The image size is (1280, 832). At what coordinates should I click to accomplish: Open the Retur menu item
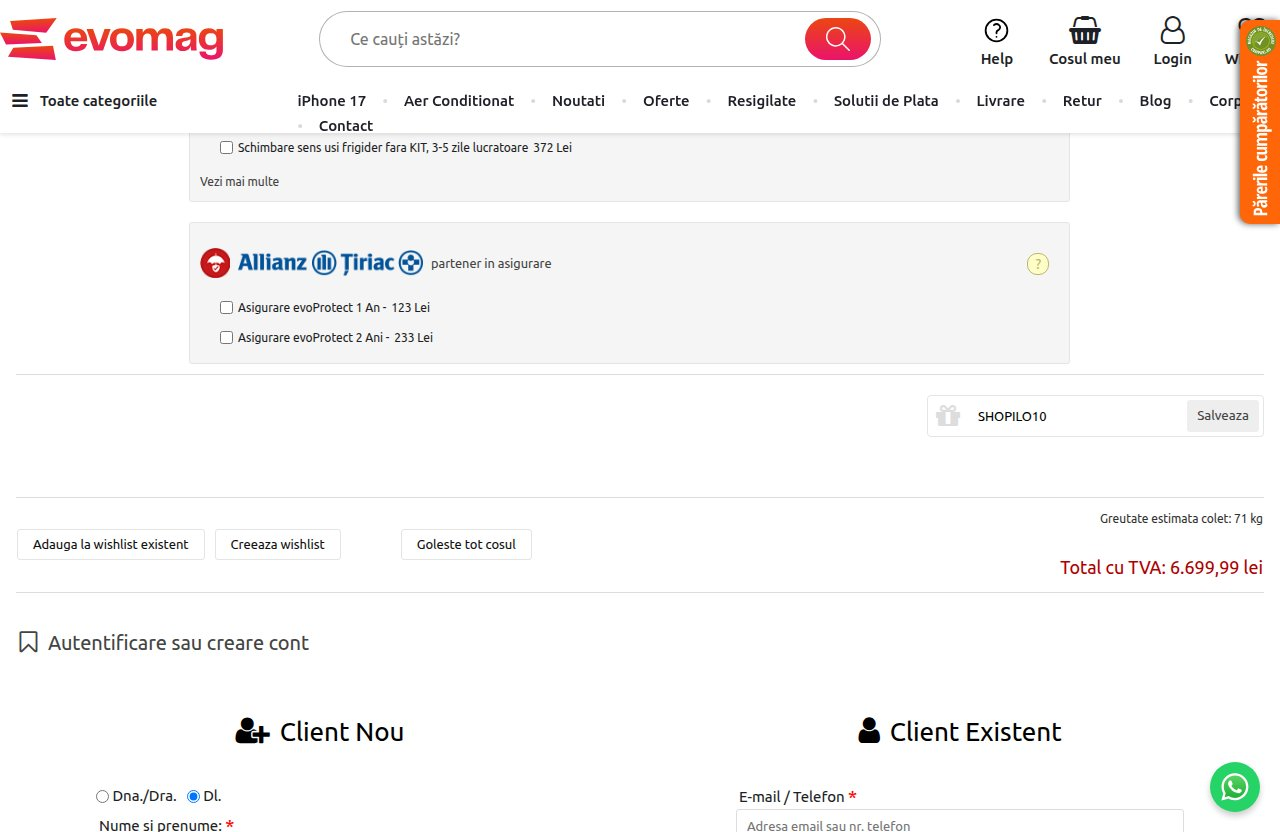(1082, 101)
